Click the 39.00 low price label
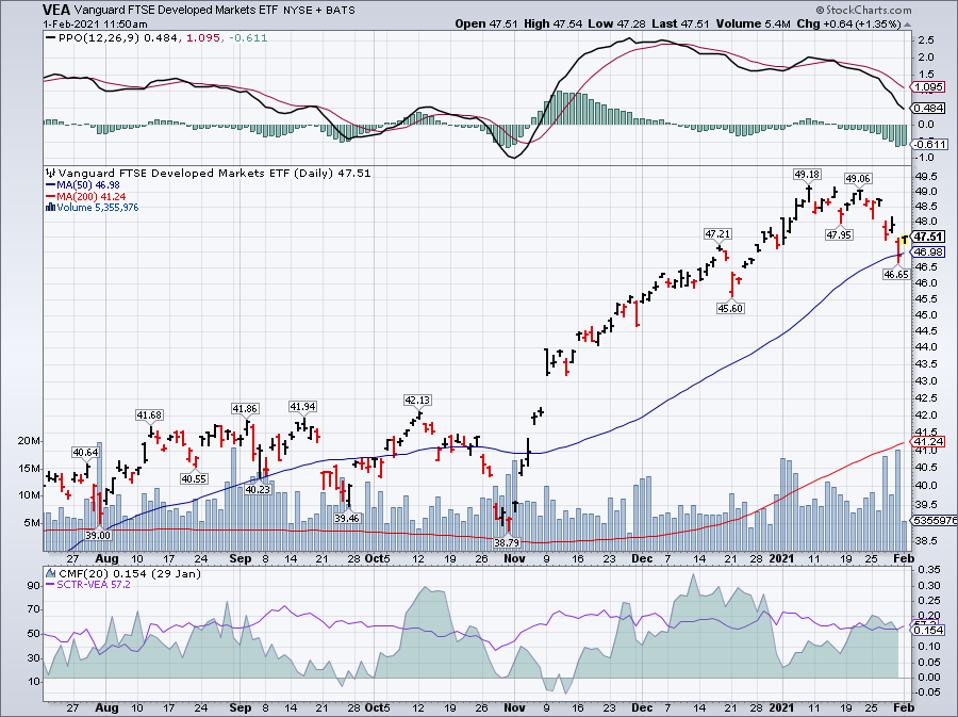Image resolution: width=958 pixels, height=717 pixels. point(98,536)
